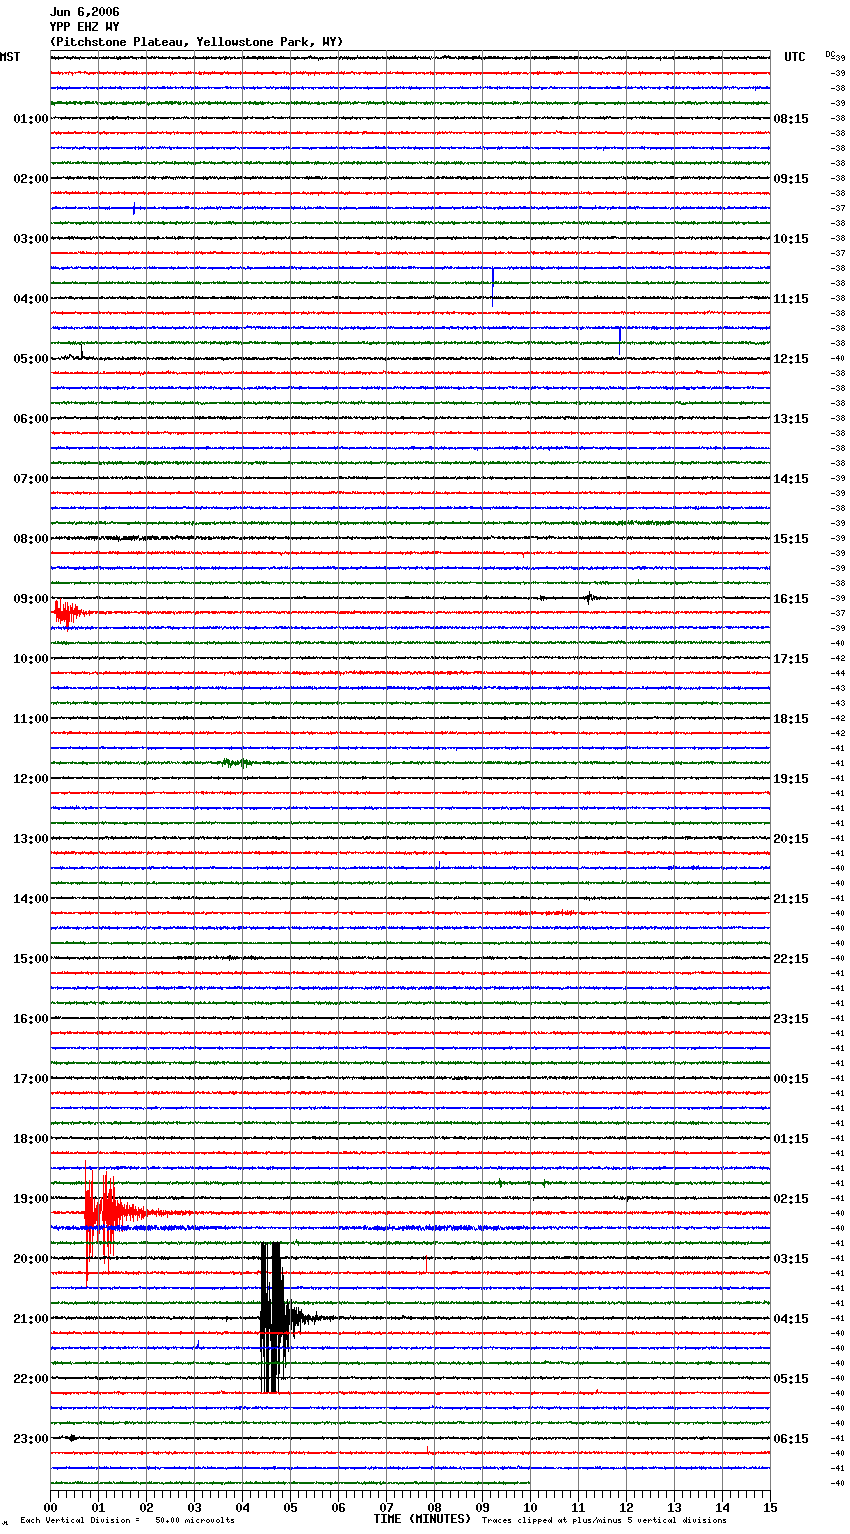Select the 23:00 MST time label

[30, 1439]
